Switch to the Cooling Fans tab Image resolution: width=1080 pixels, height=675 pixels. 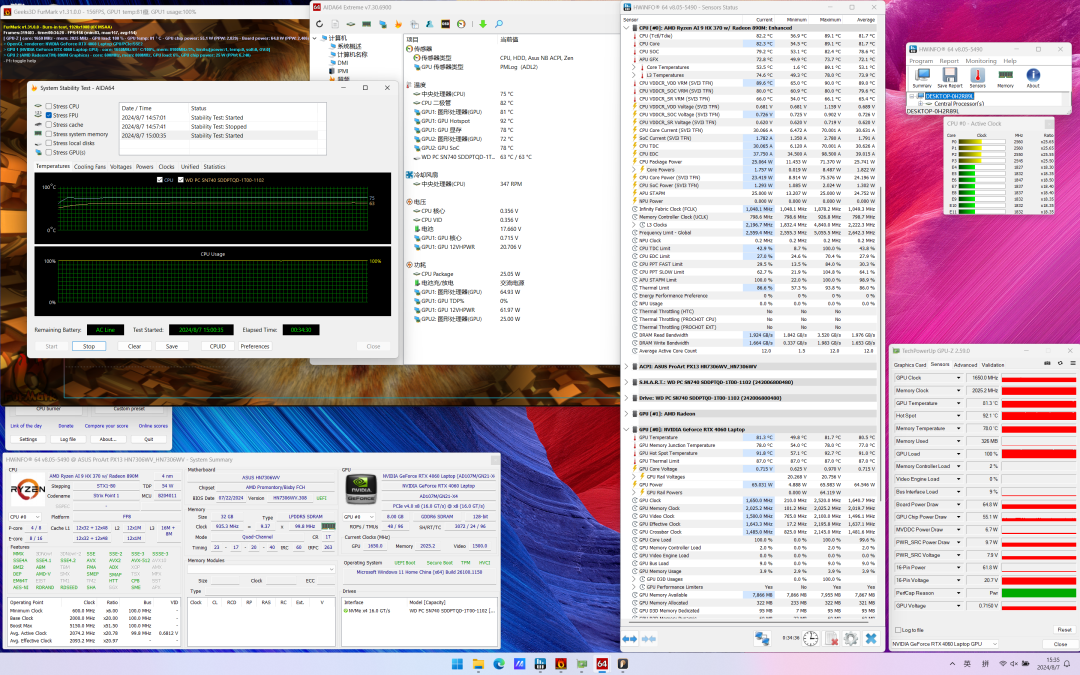[90, 167]
